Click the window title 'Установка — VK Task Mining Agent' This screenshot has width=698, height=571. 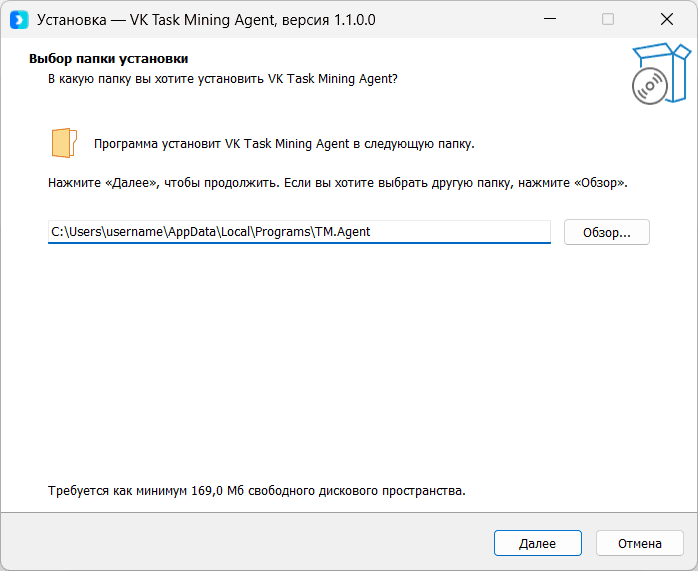[156, 20]
